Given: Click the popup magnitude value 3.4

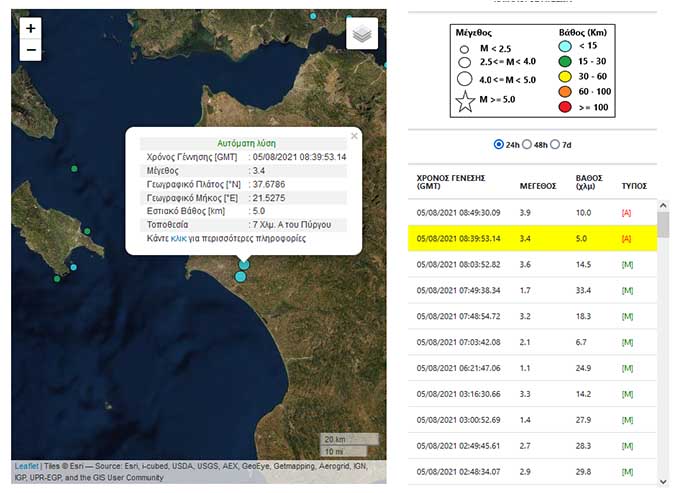Looking at the screenshot, I should tap(259, 171).
